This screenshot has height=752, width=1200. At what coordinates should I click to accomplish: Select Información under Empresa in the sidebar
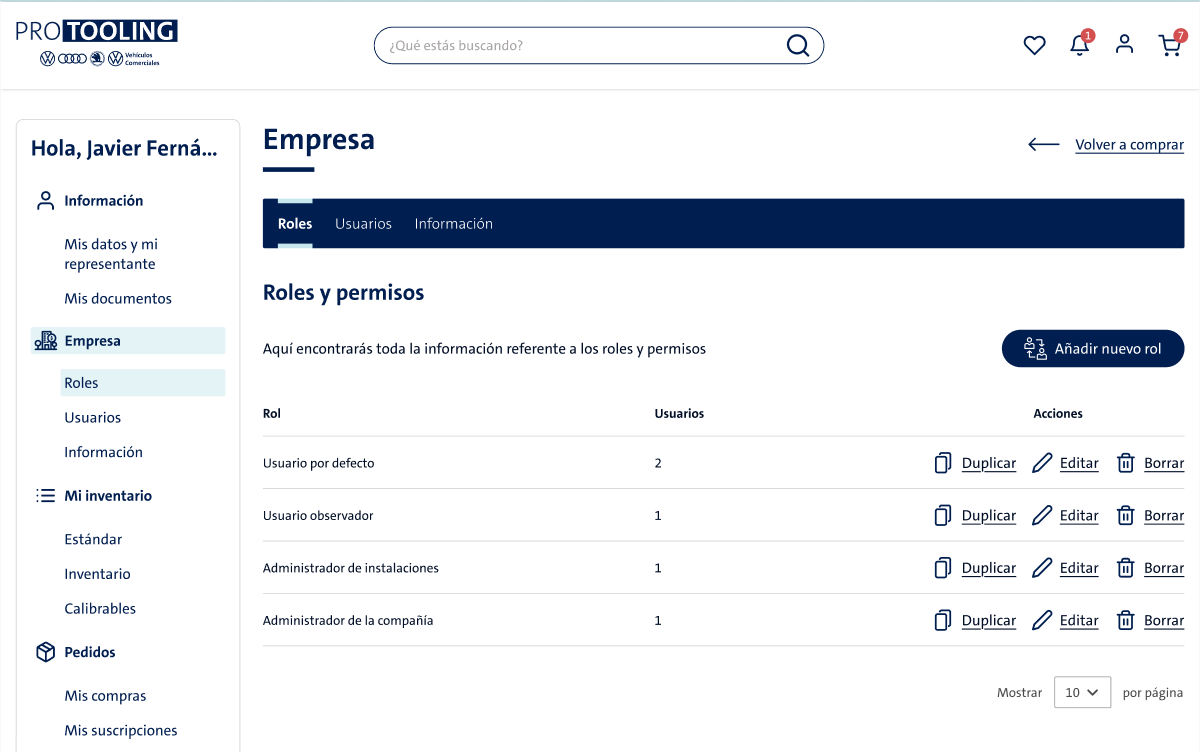pyautogui.click(x=103, y=452)
